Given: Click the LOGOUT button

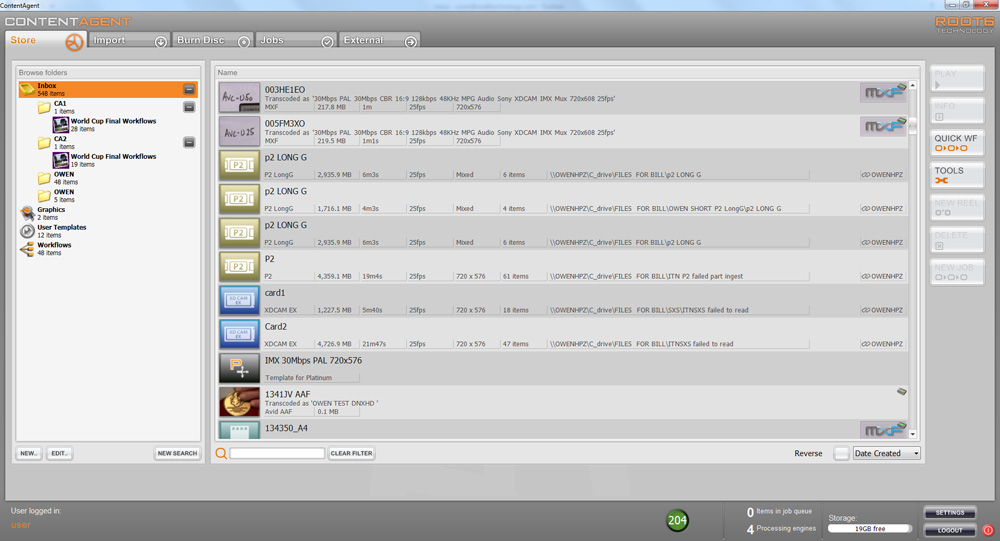Looking at the screenshot, I should coord(950,530).
